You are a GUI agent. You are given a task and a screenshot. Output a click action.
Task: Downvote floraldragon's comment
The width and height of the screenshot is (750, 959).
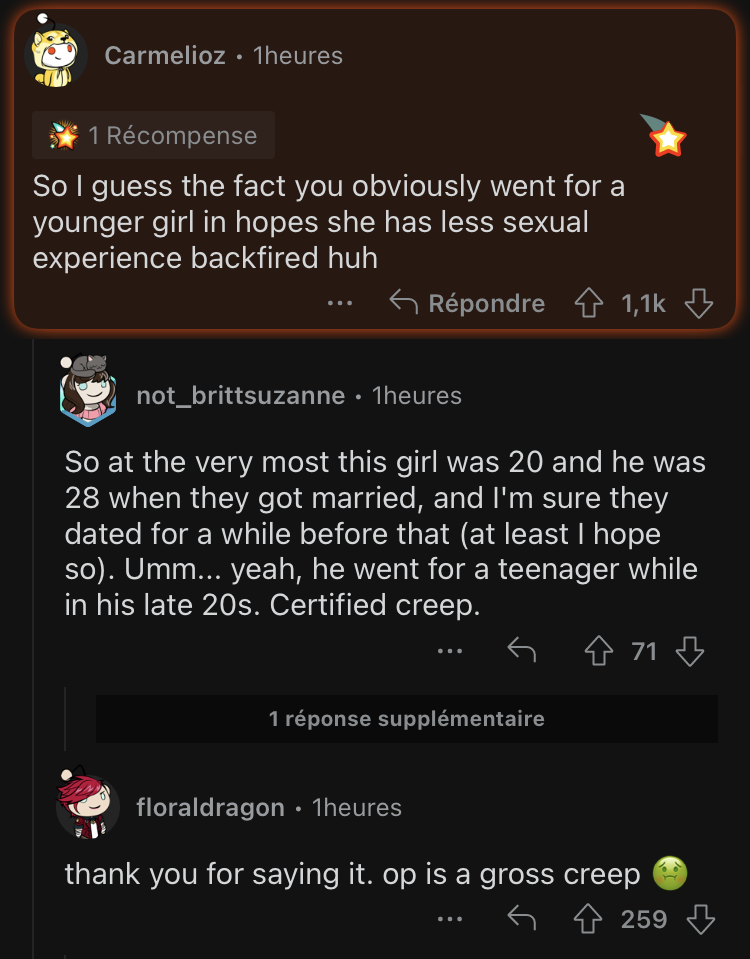[701, 919]
